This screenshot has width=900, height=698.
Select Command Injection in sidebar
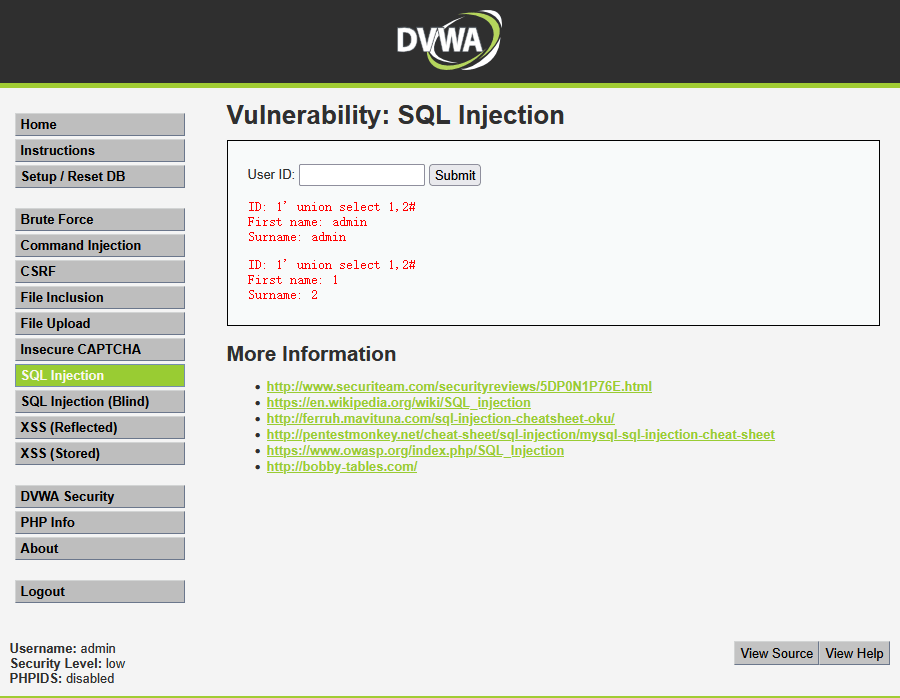coord(100,245)
